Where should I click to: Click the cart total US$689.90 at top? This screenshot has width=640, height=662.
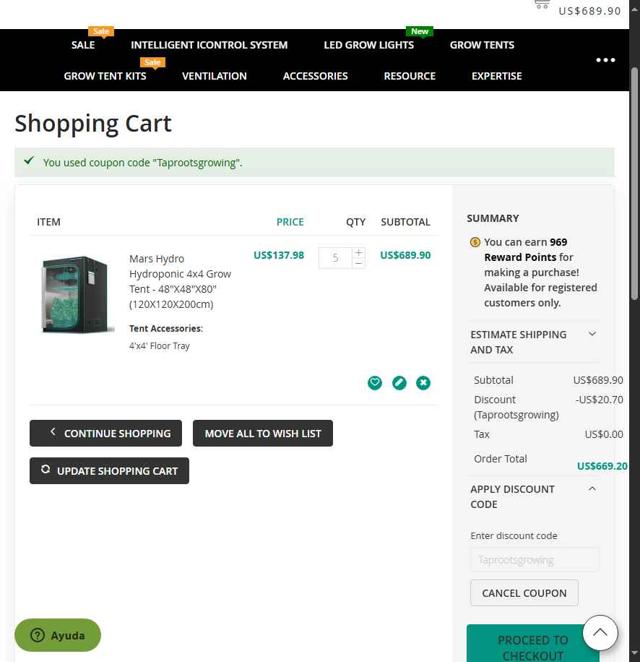pos(589,11)
